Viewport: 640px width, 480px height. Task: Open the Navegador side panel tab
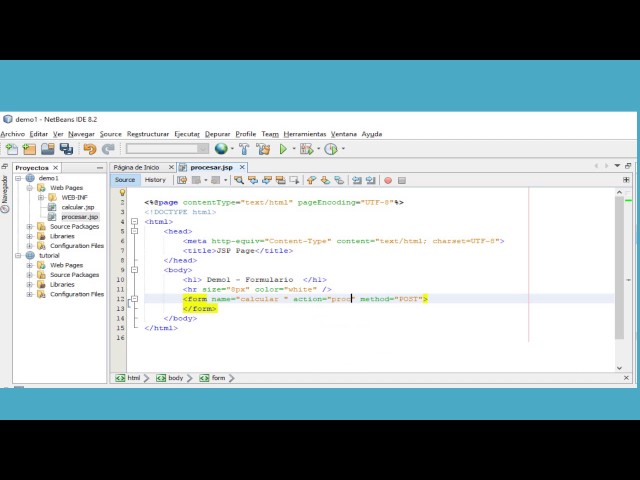(x=5, y=194)
